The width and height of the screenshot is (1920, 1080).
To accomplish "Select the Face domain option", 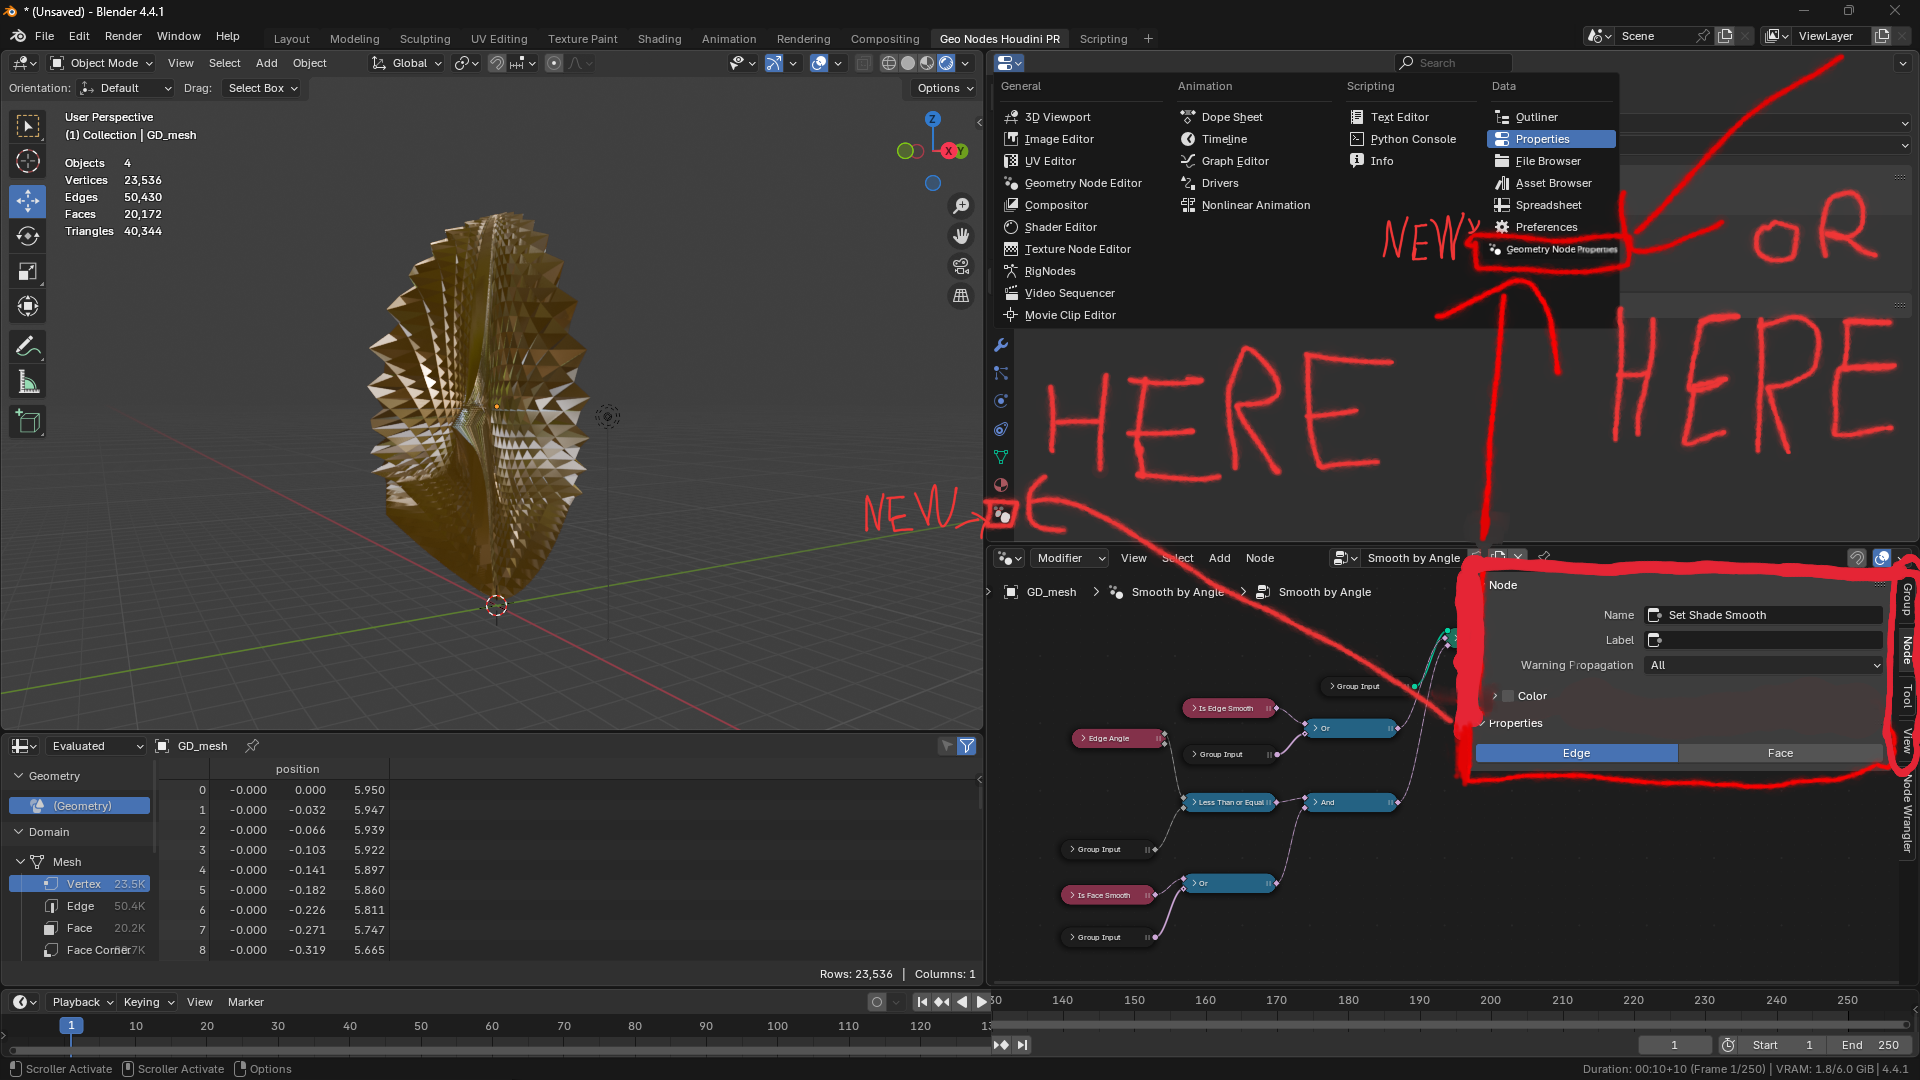I will tap(1780, 753).
